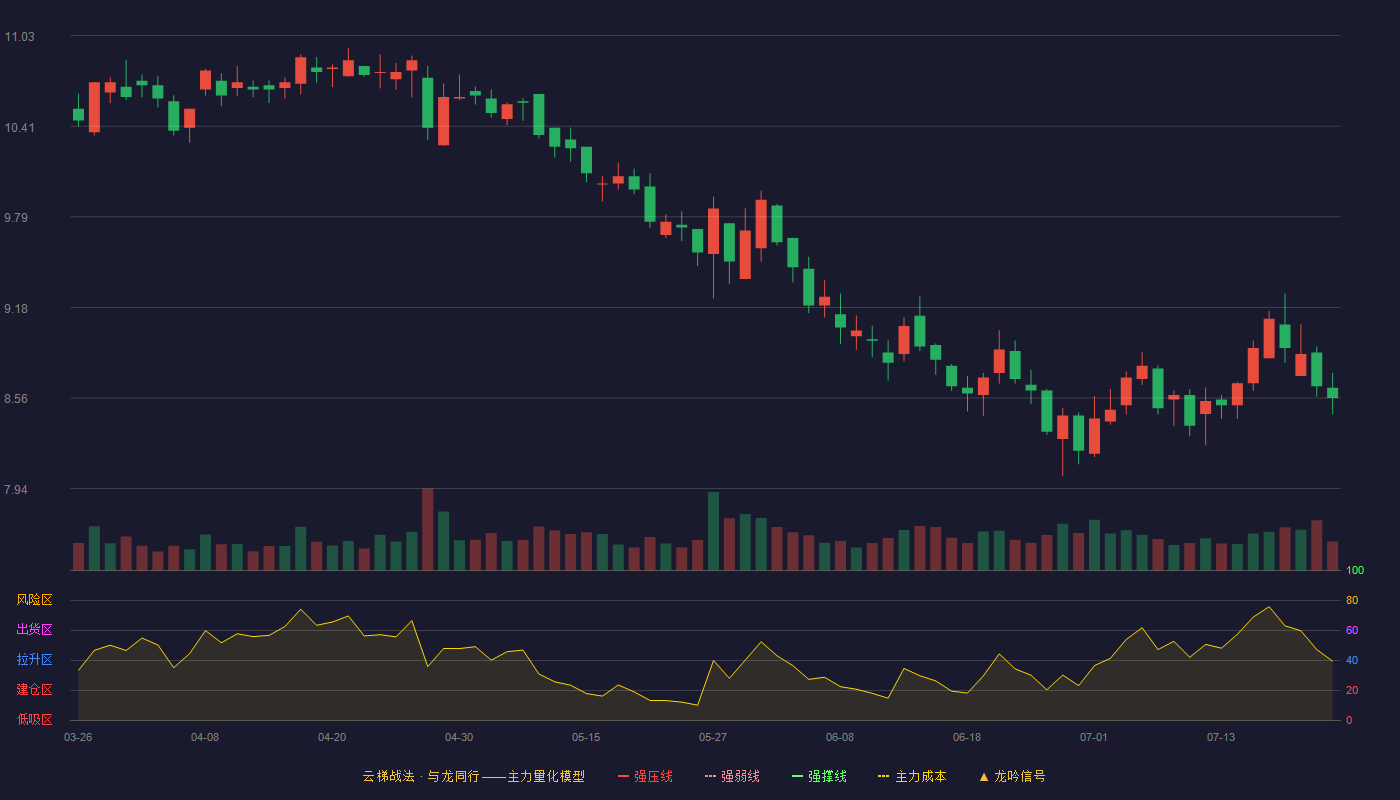This screenshot has width=1400, height=800.
Task: Select the 建仓区 zone label
Action: point(34,690)
